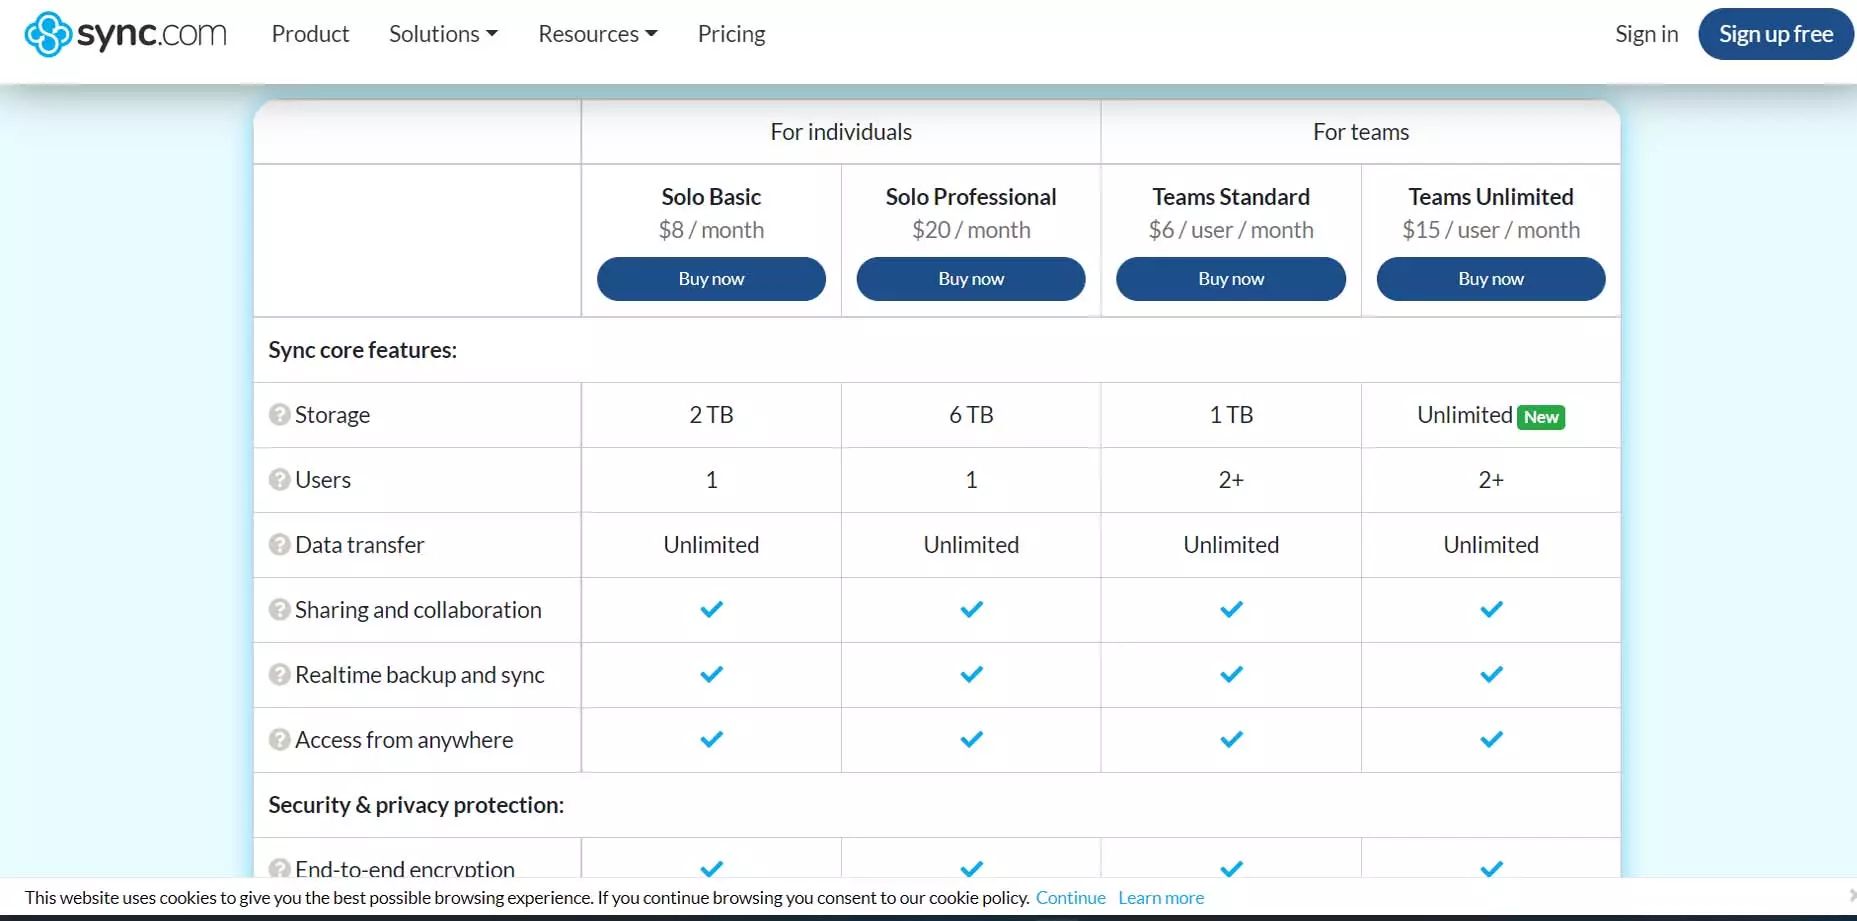
Task: Click the Users help question-mark icon
Action: click(x=280, y=479)
